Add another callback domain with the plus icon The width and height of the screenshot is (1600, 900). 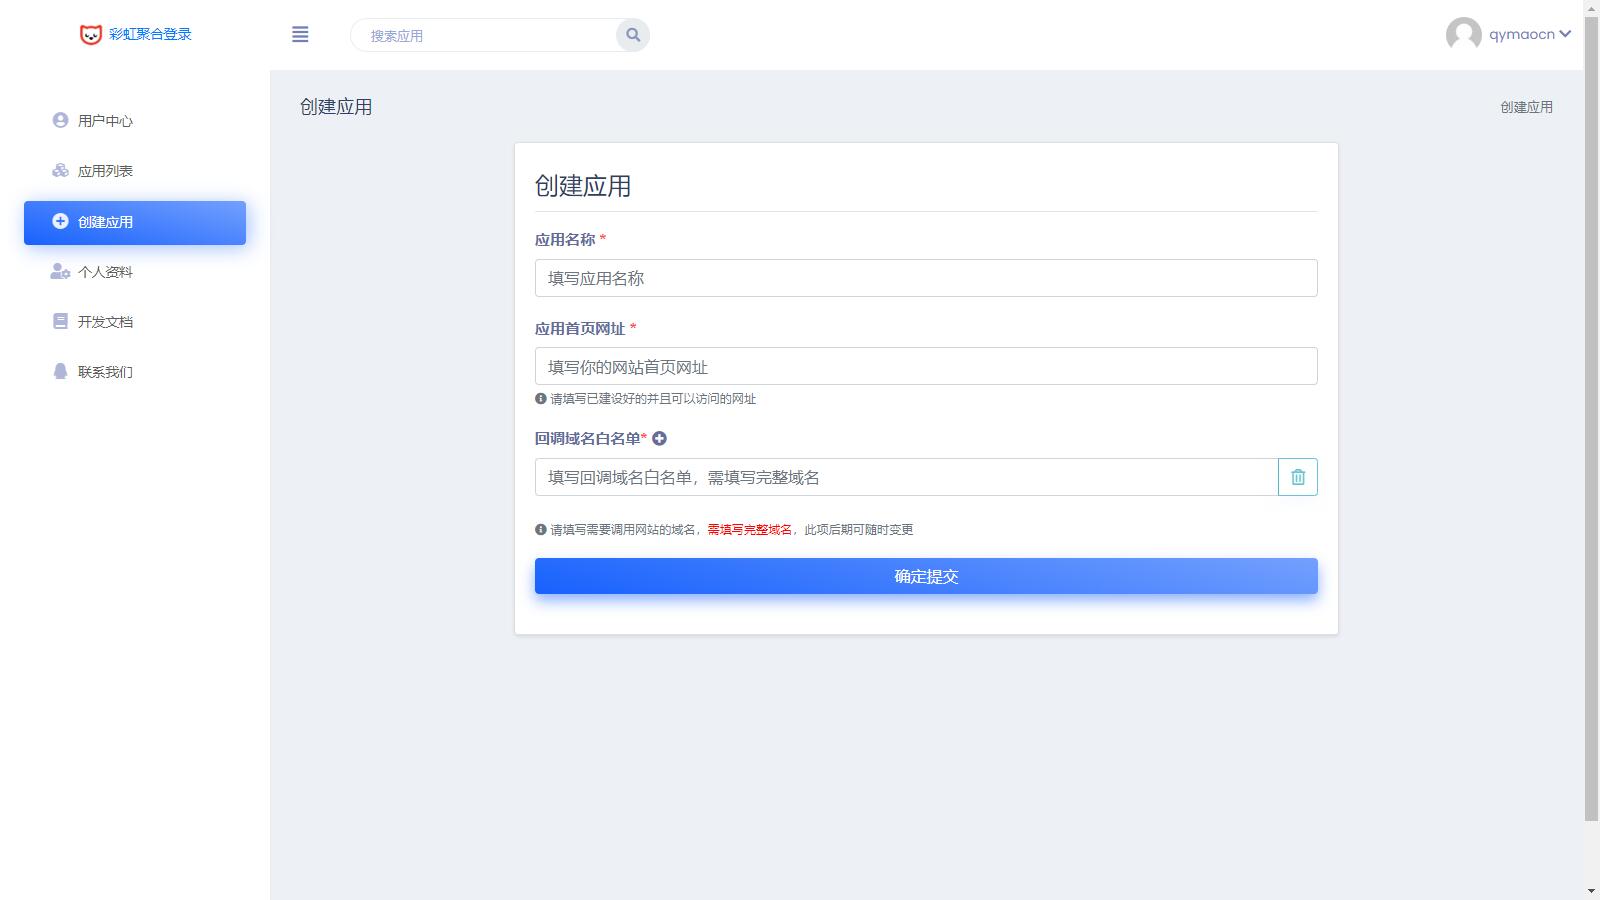coord(660,438)
